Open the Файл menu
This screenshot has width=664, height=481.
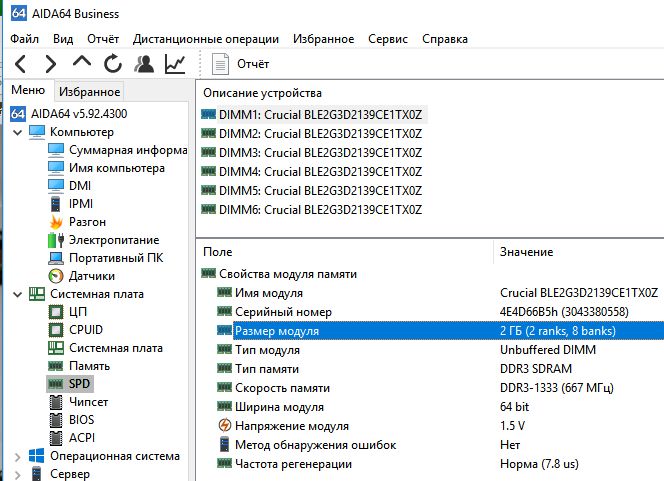coord(25,39)
